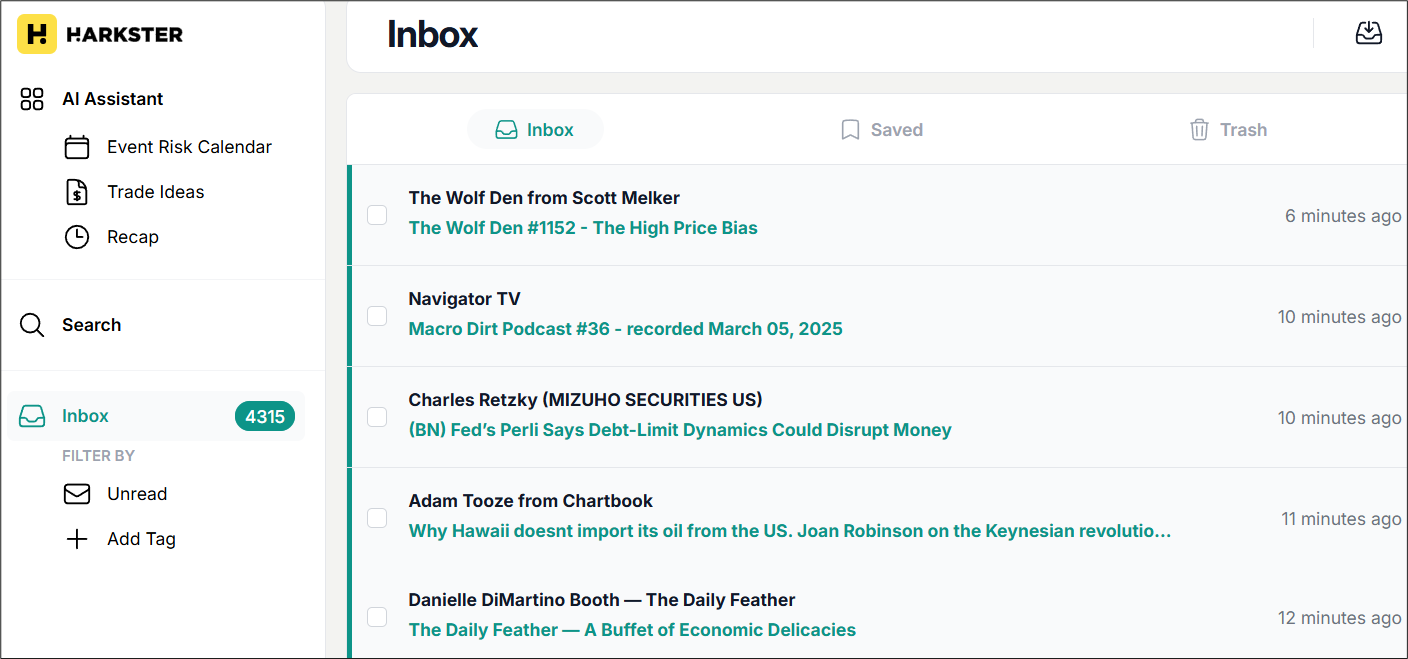Open the Recap page

pos(133,237)
